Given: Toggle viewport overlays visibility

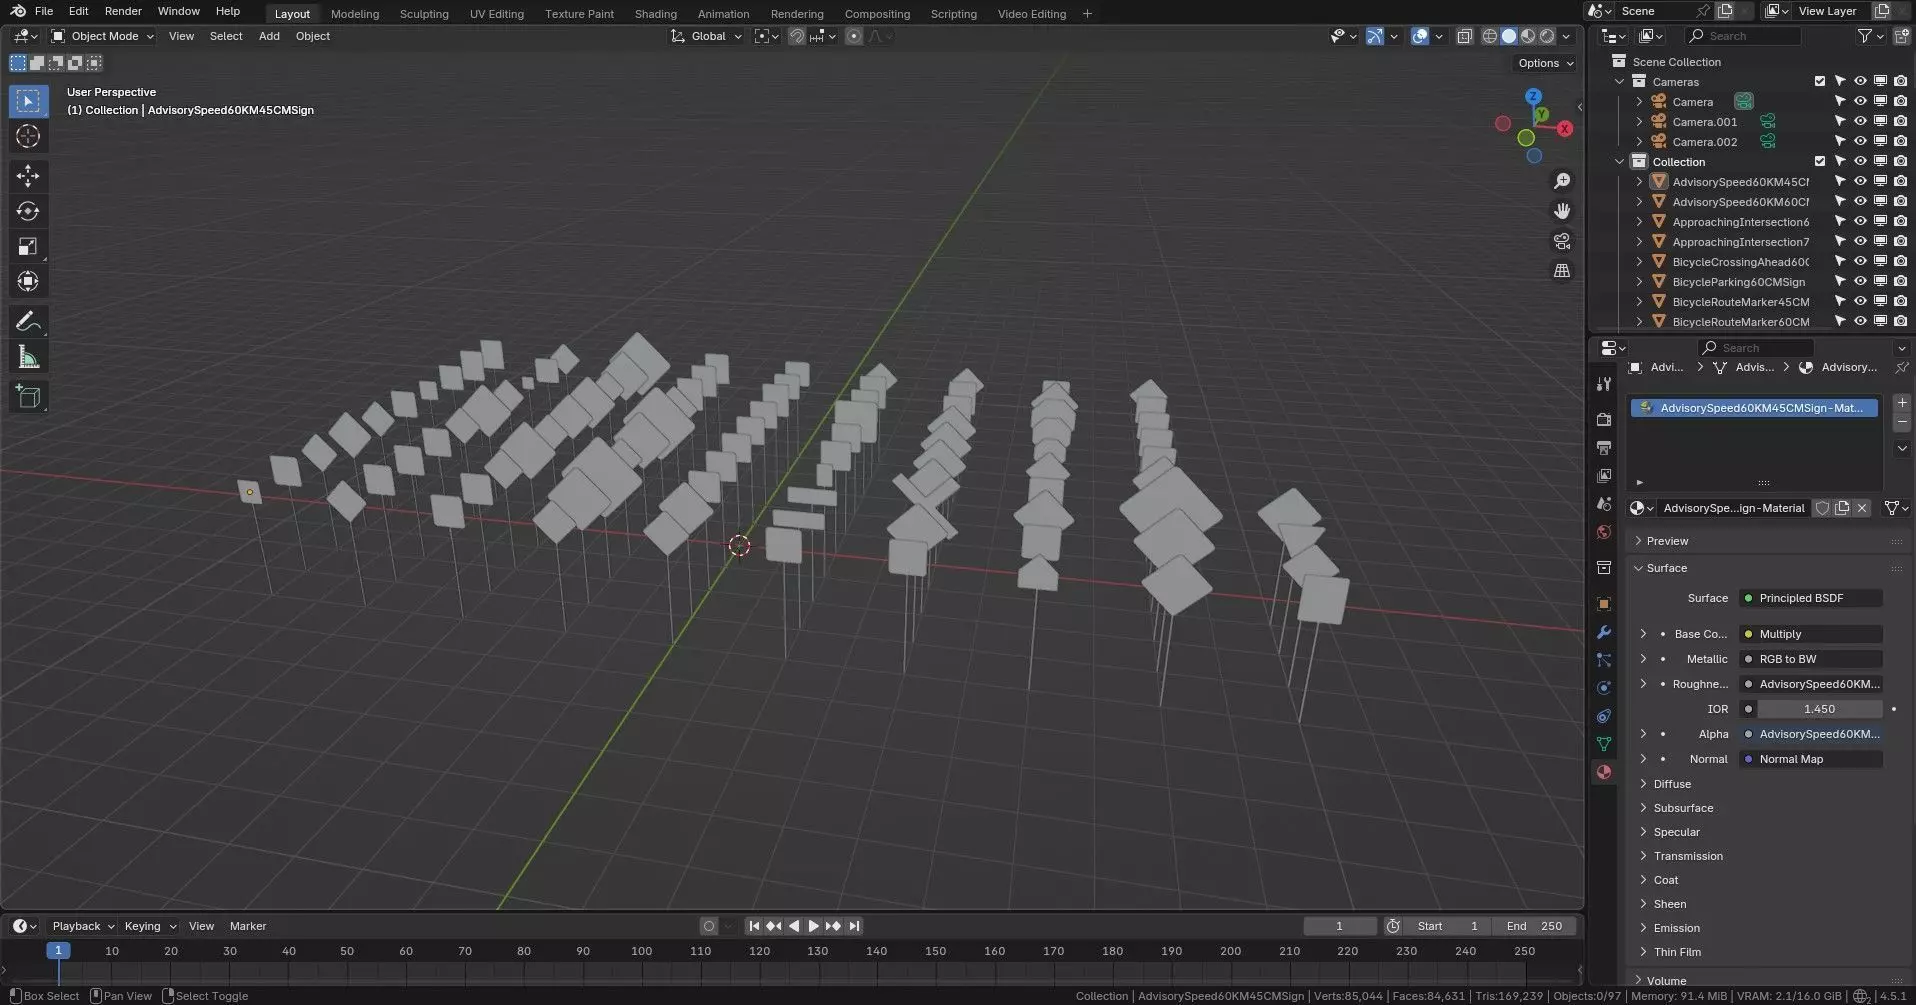Looking at the screenshot, I should coord(1420,36).
